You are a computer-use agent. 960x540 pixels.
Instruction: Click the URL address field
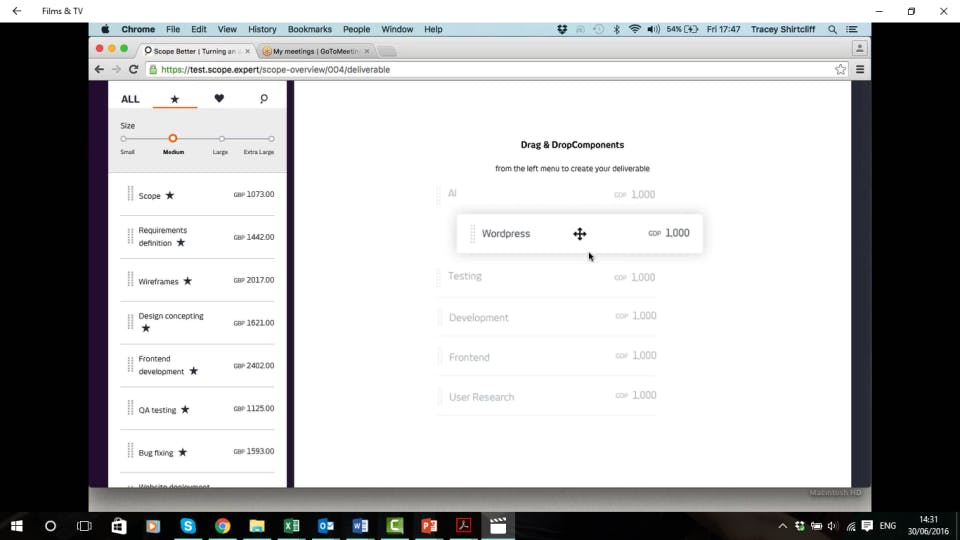point(489,70)
